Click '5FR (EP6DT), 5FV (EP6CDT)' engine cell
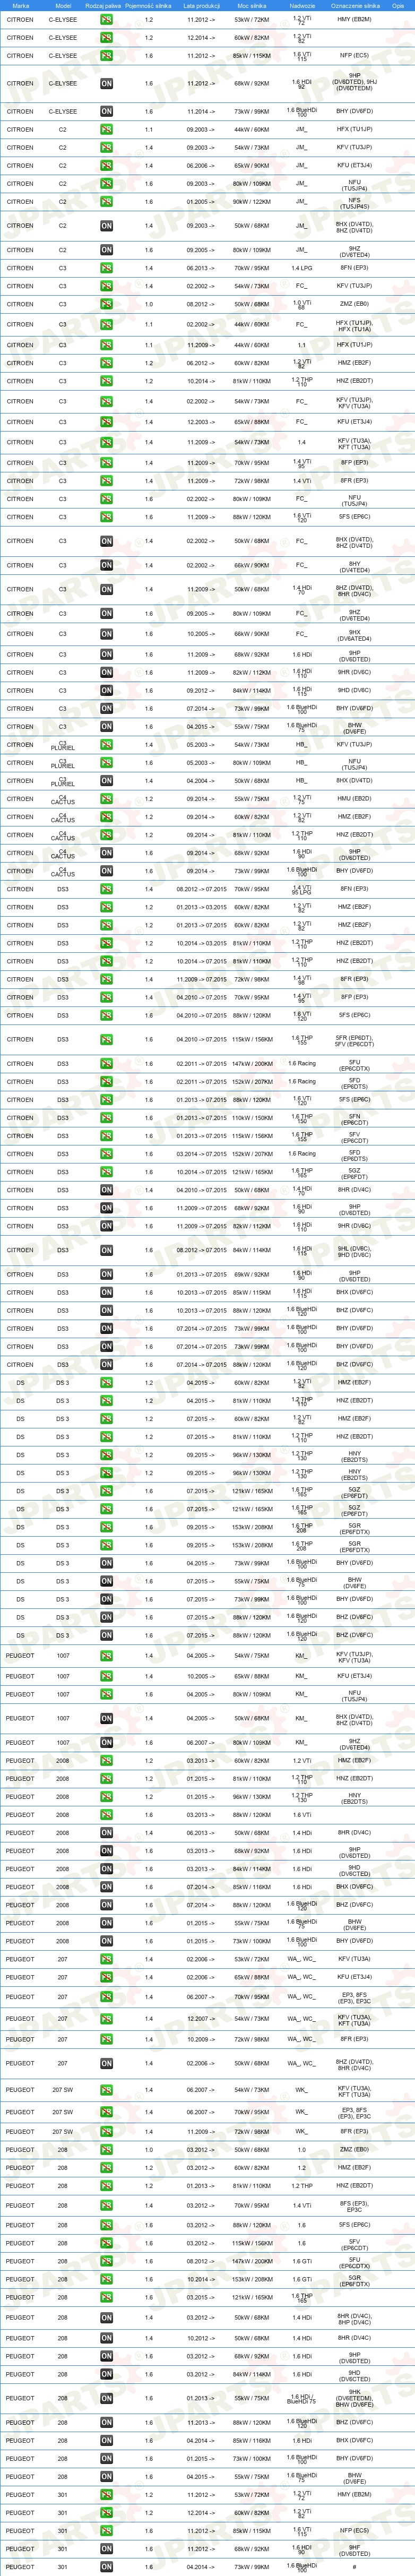This screenshot has height=2576, width=415. click(x=354, y=1039)
